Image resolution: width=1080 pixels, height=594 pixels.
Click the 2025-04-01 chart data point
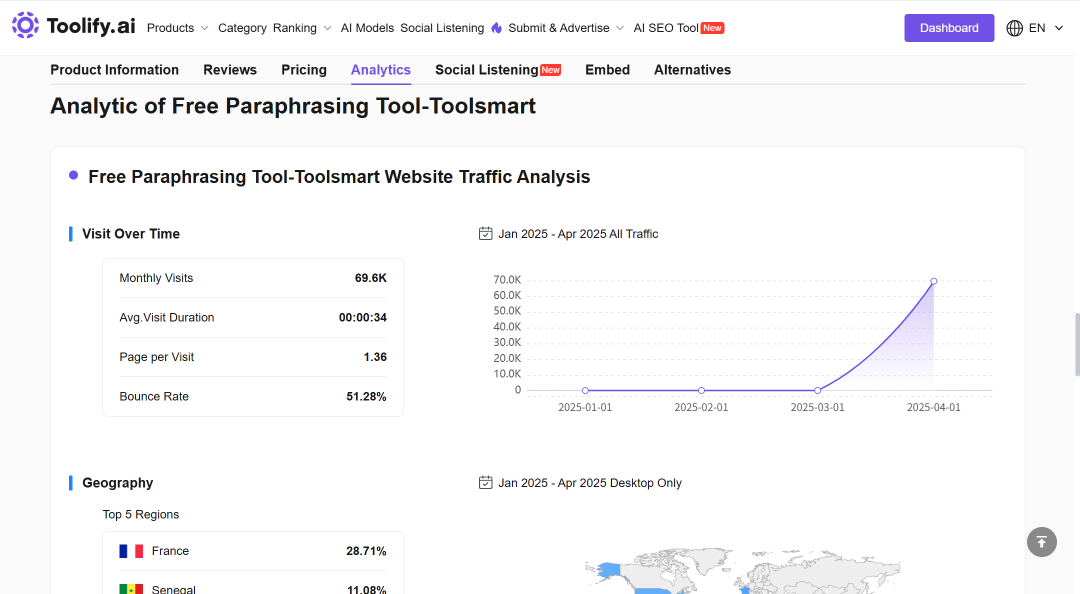pyautogui.click(x=934, y=281)
